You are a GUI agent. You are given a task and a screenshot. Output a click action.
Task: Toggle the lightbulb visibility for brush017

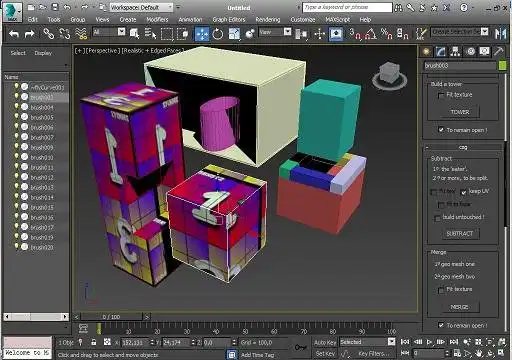tap(16, 227)
